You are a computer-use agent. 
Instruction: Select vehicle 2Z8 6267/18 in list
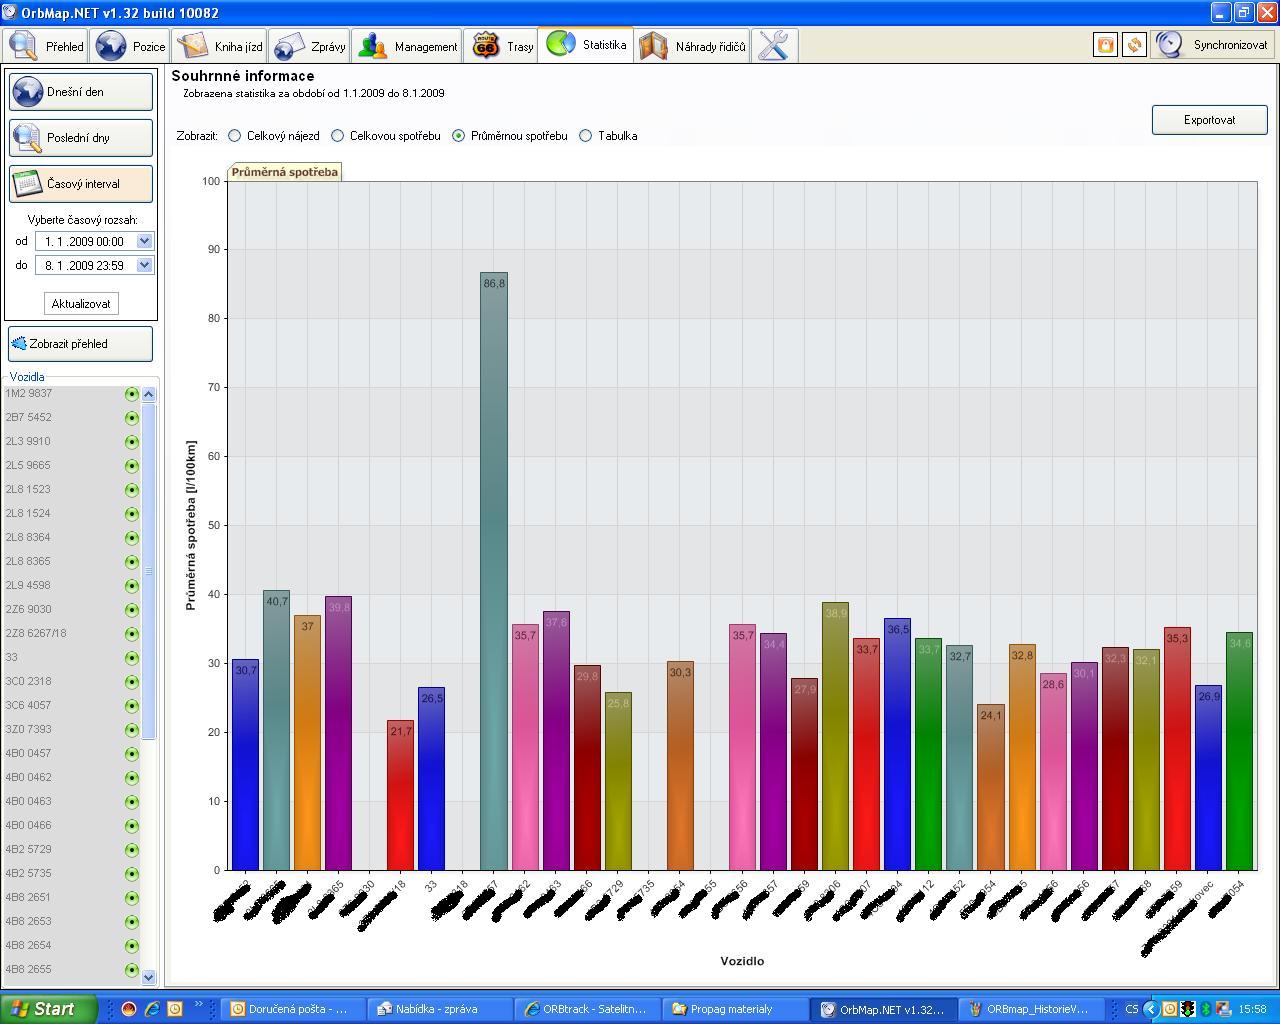36,634
